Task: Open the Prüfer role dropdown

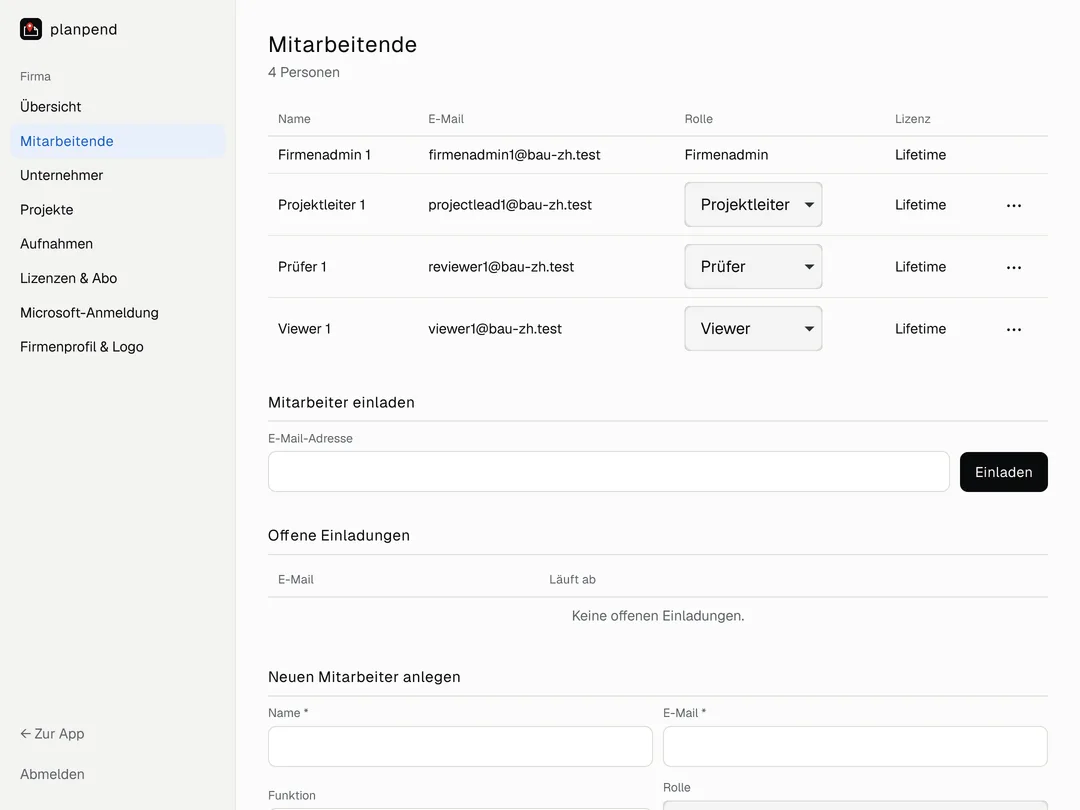Action: (753, 267)
